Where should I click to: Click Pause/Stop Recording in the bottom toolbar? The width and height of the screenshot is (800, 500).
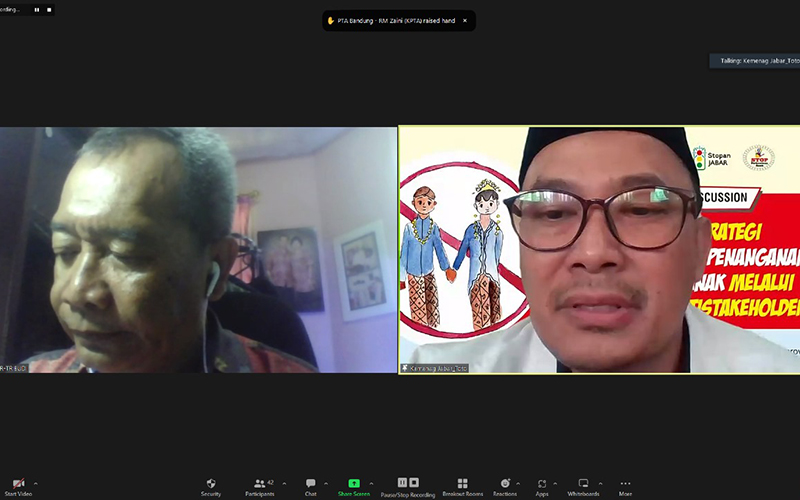[x=407, y=486]
